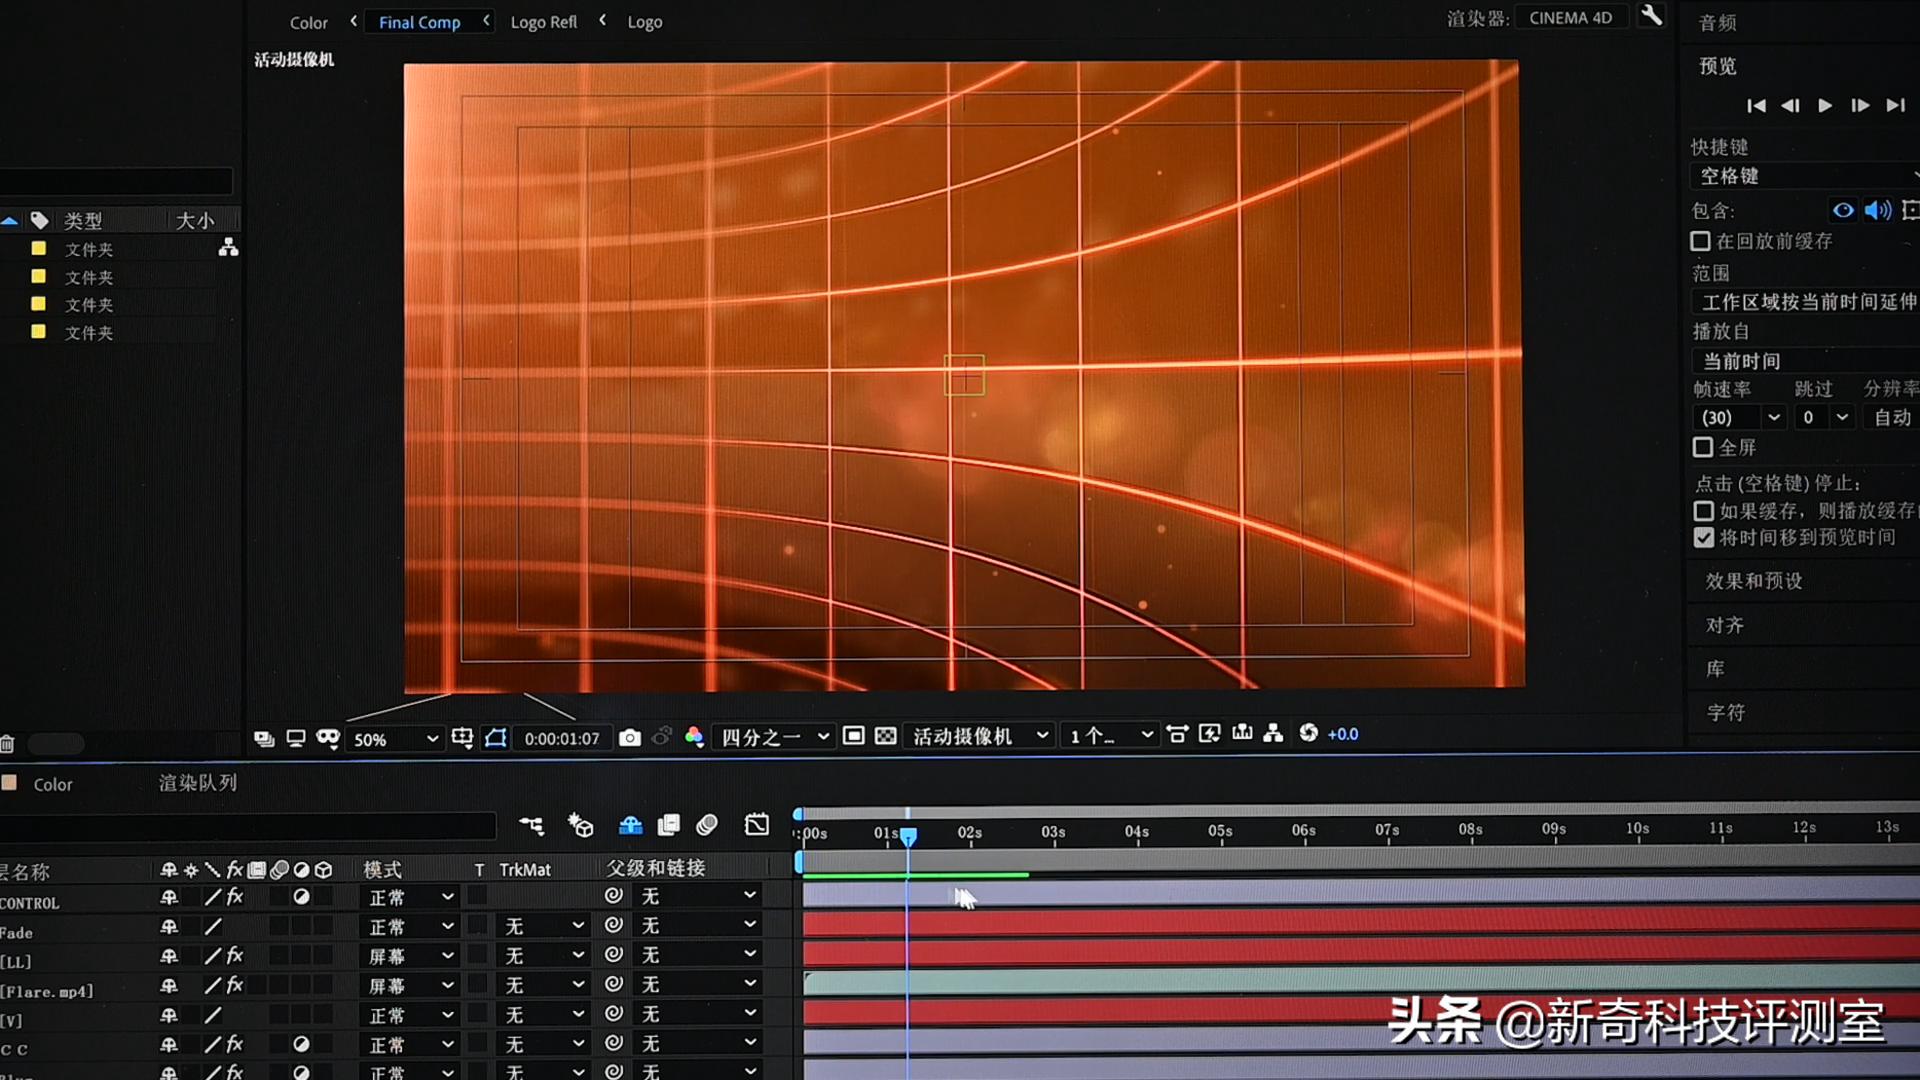Enable frame blending for the composition
This screenshot has height=1080, width=1920.
pos(669,825)
